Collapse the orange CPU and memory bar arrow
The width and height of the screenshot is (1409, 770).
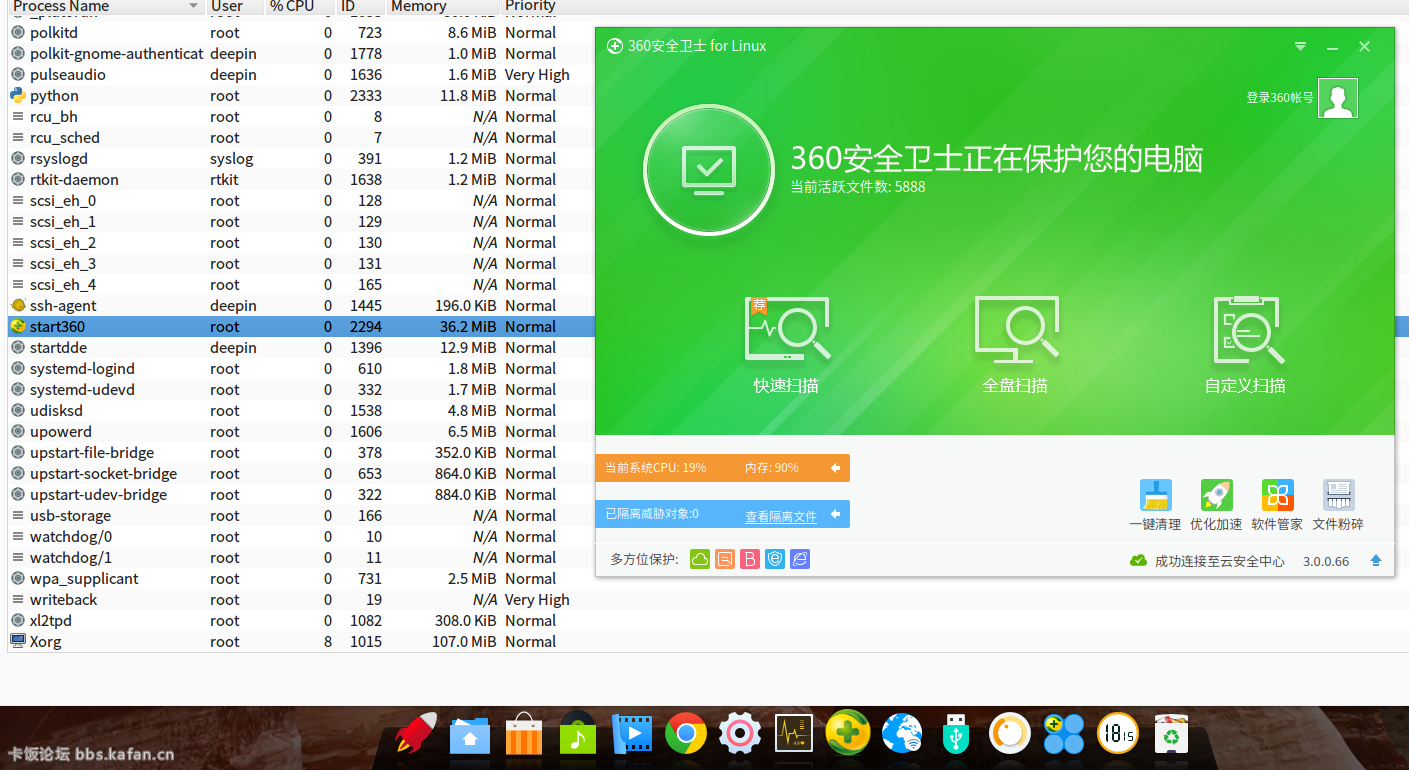tap(835, 468)
